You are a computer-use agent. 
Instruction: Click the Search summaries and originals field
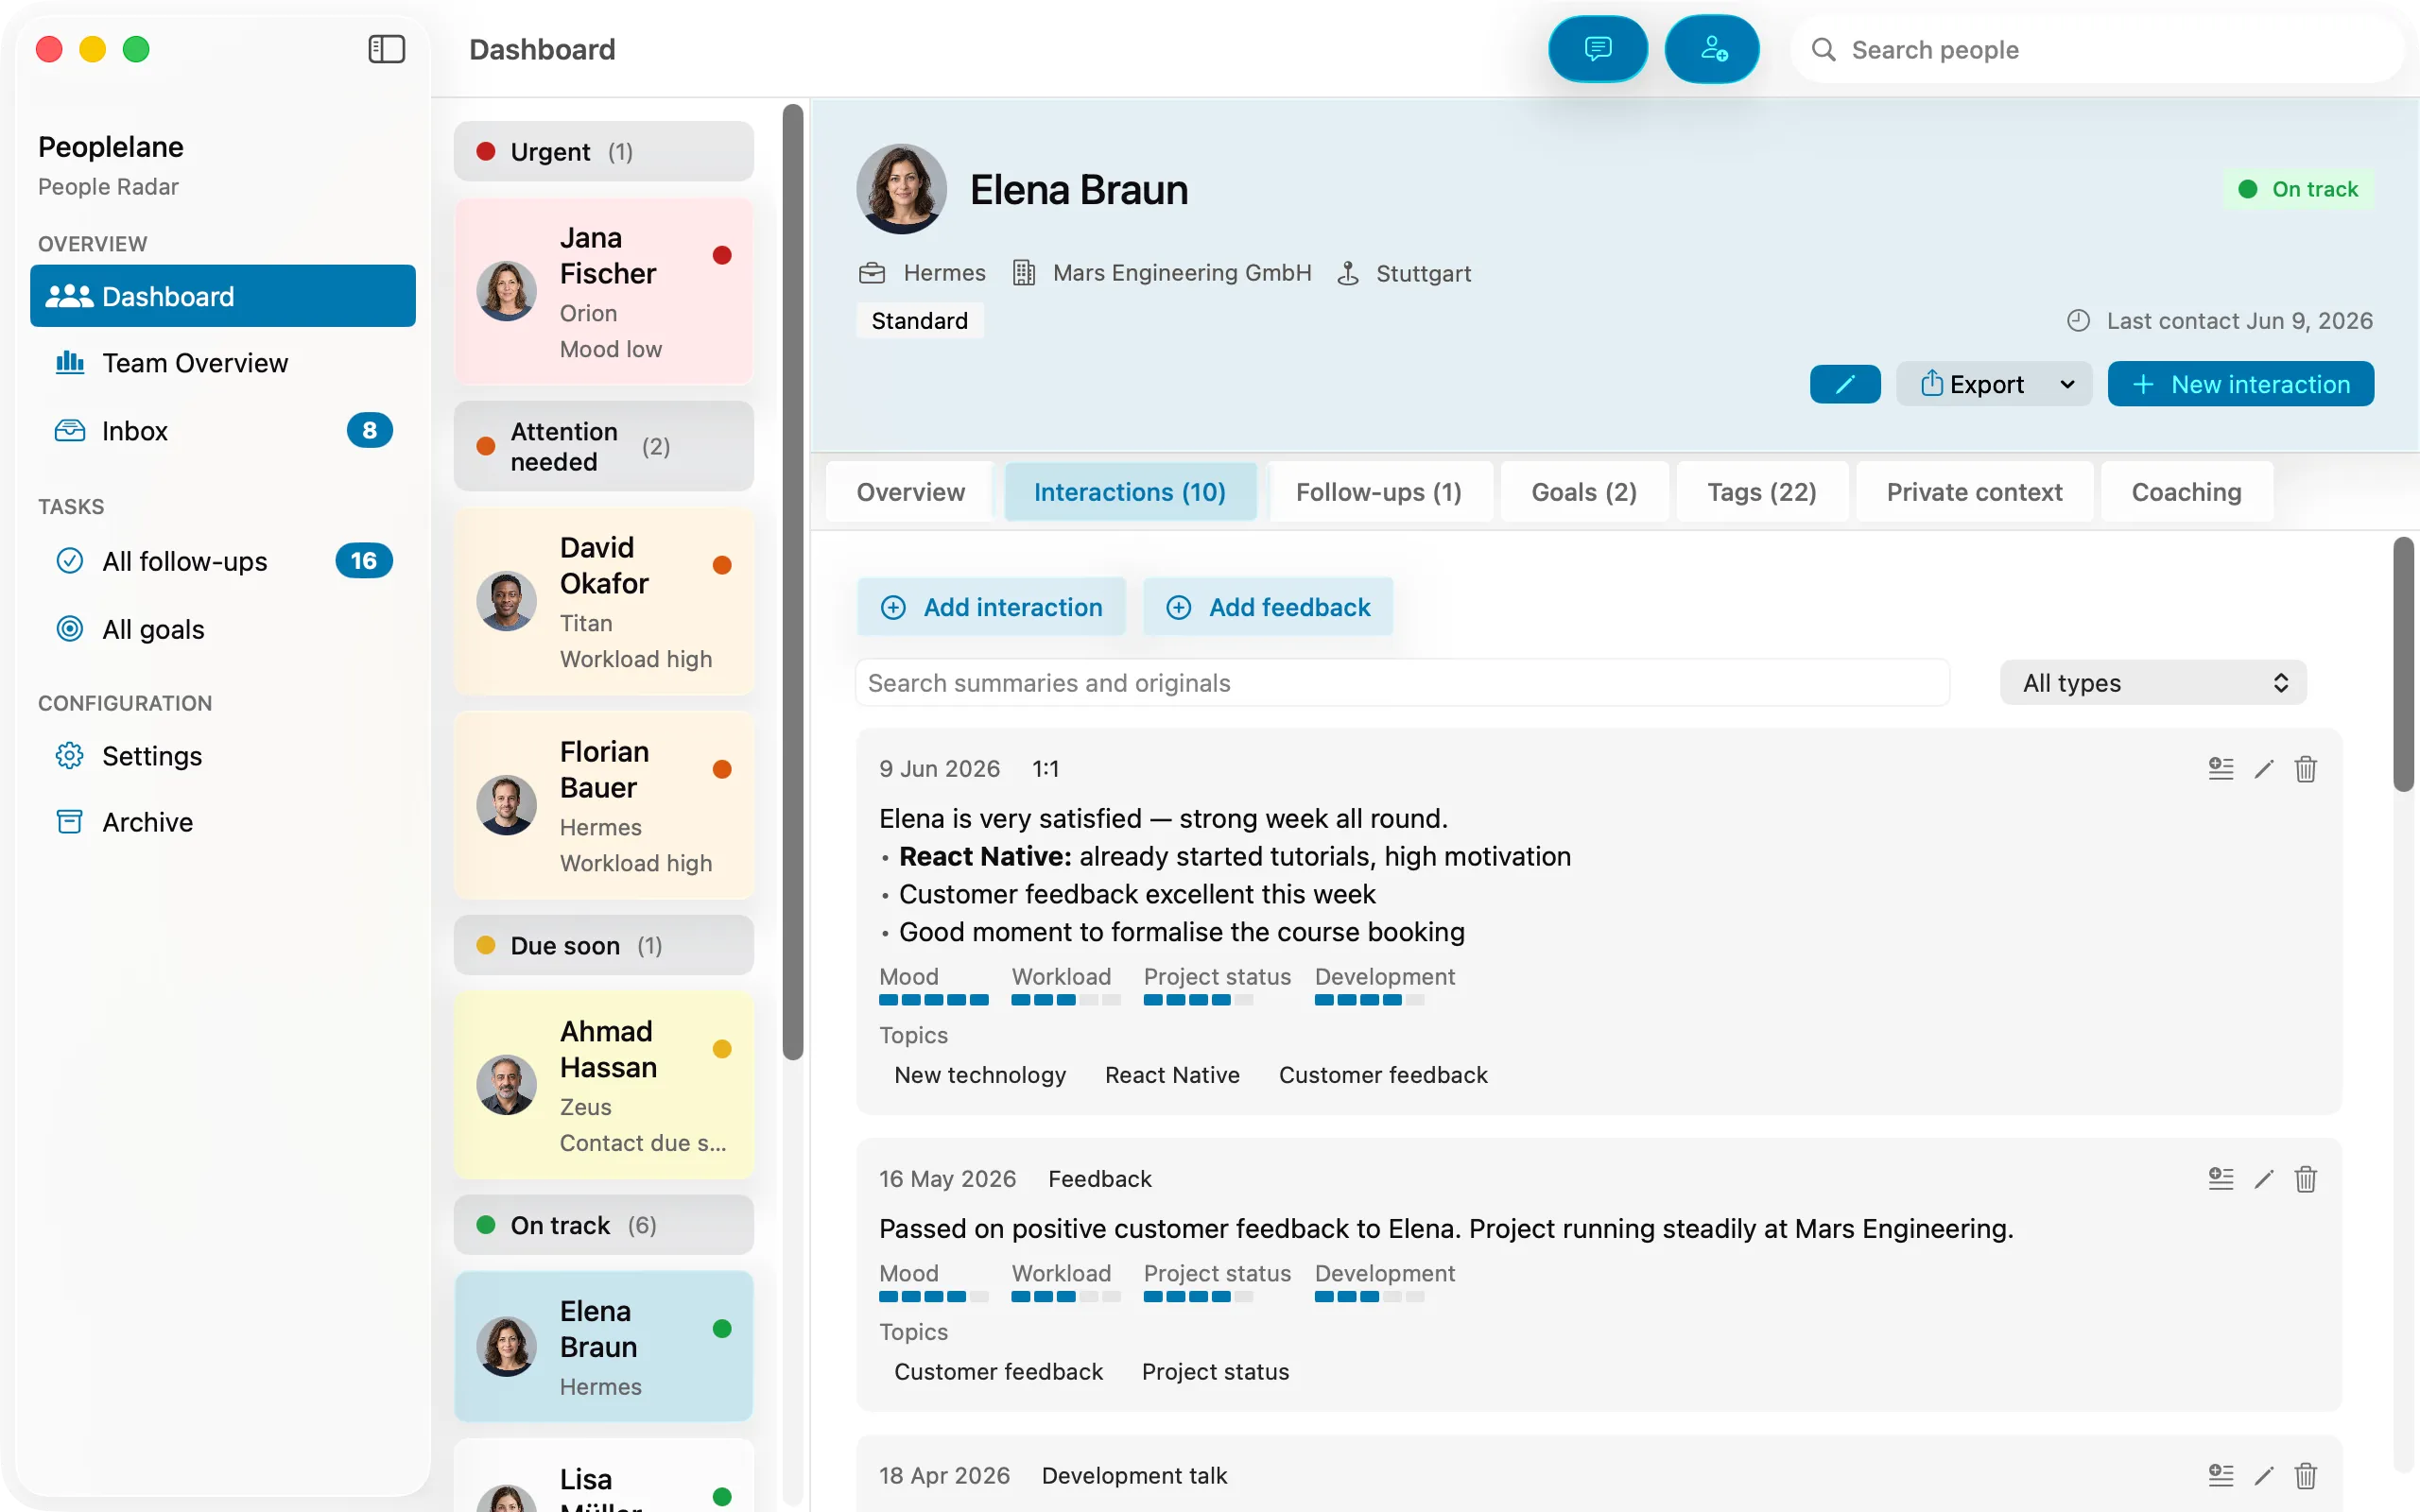click(x=1402, y=682)
